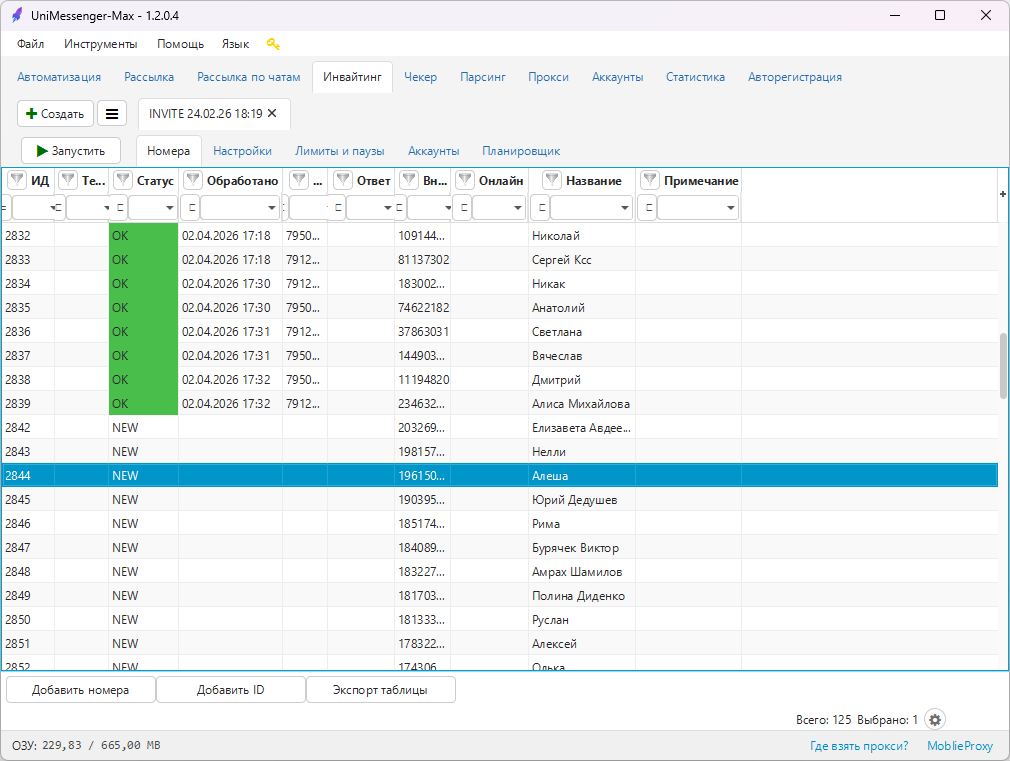Open the Инструменты menu
The width and height of the screenshot is (1010, 761).
[x=100, y=44]
